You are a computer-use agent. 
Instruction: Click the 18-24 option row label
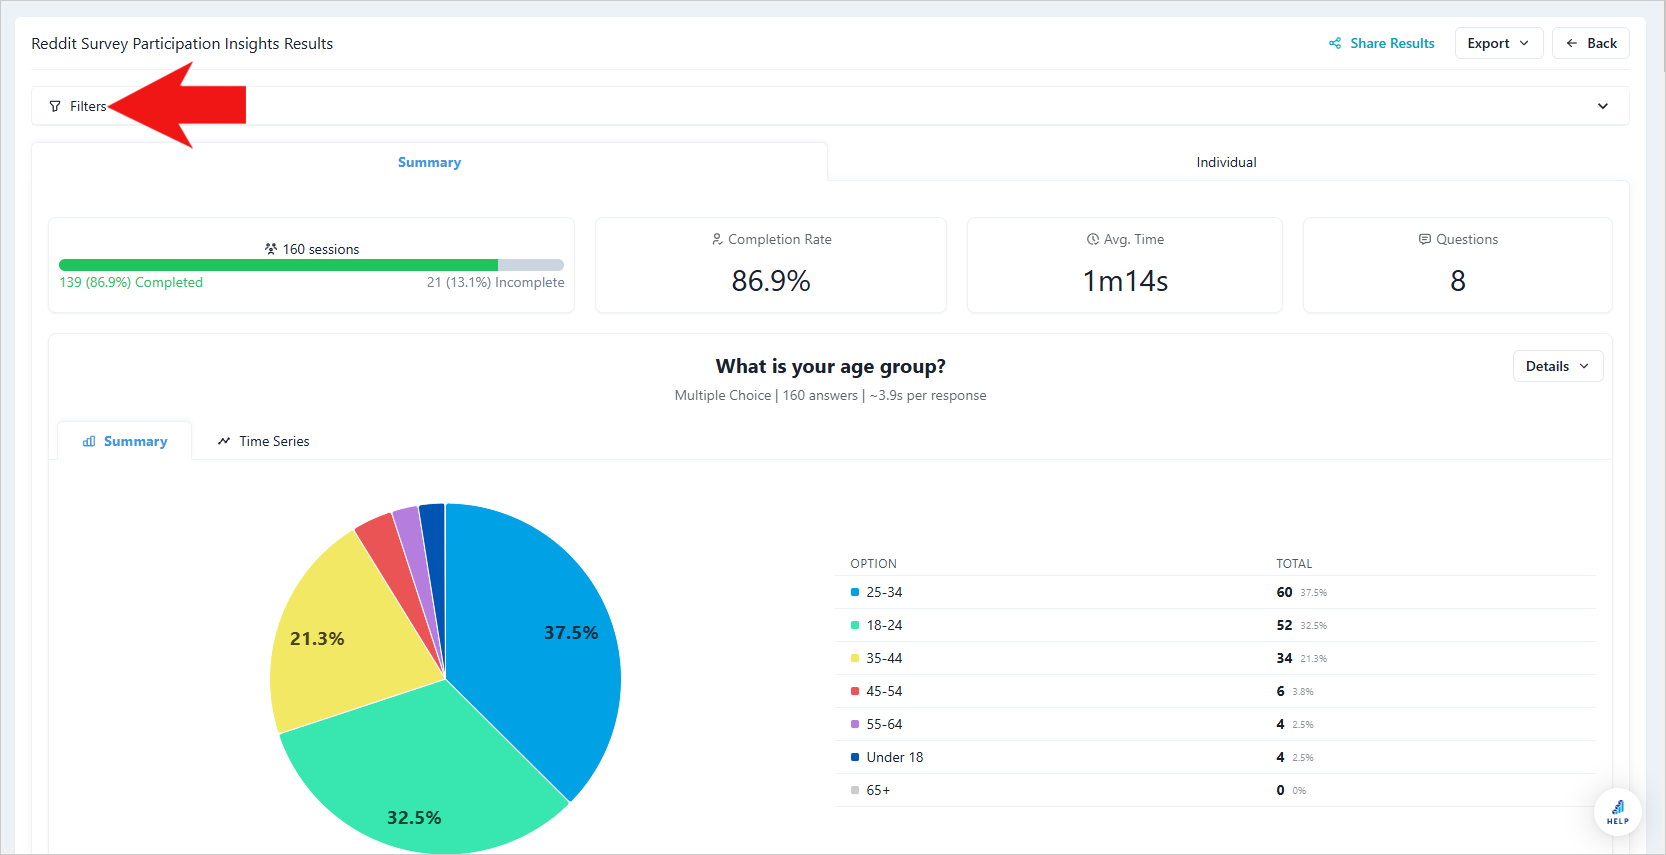pyautogui.click(x=884, y=625)
